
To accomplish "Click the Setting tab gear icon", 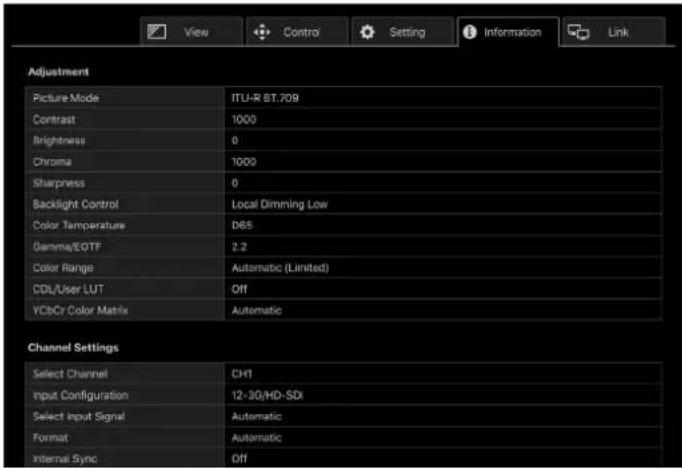I will point(368,32).
